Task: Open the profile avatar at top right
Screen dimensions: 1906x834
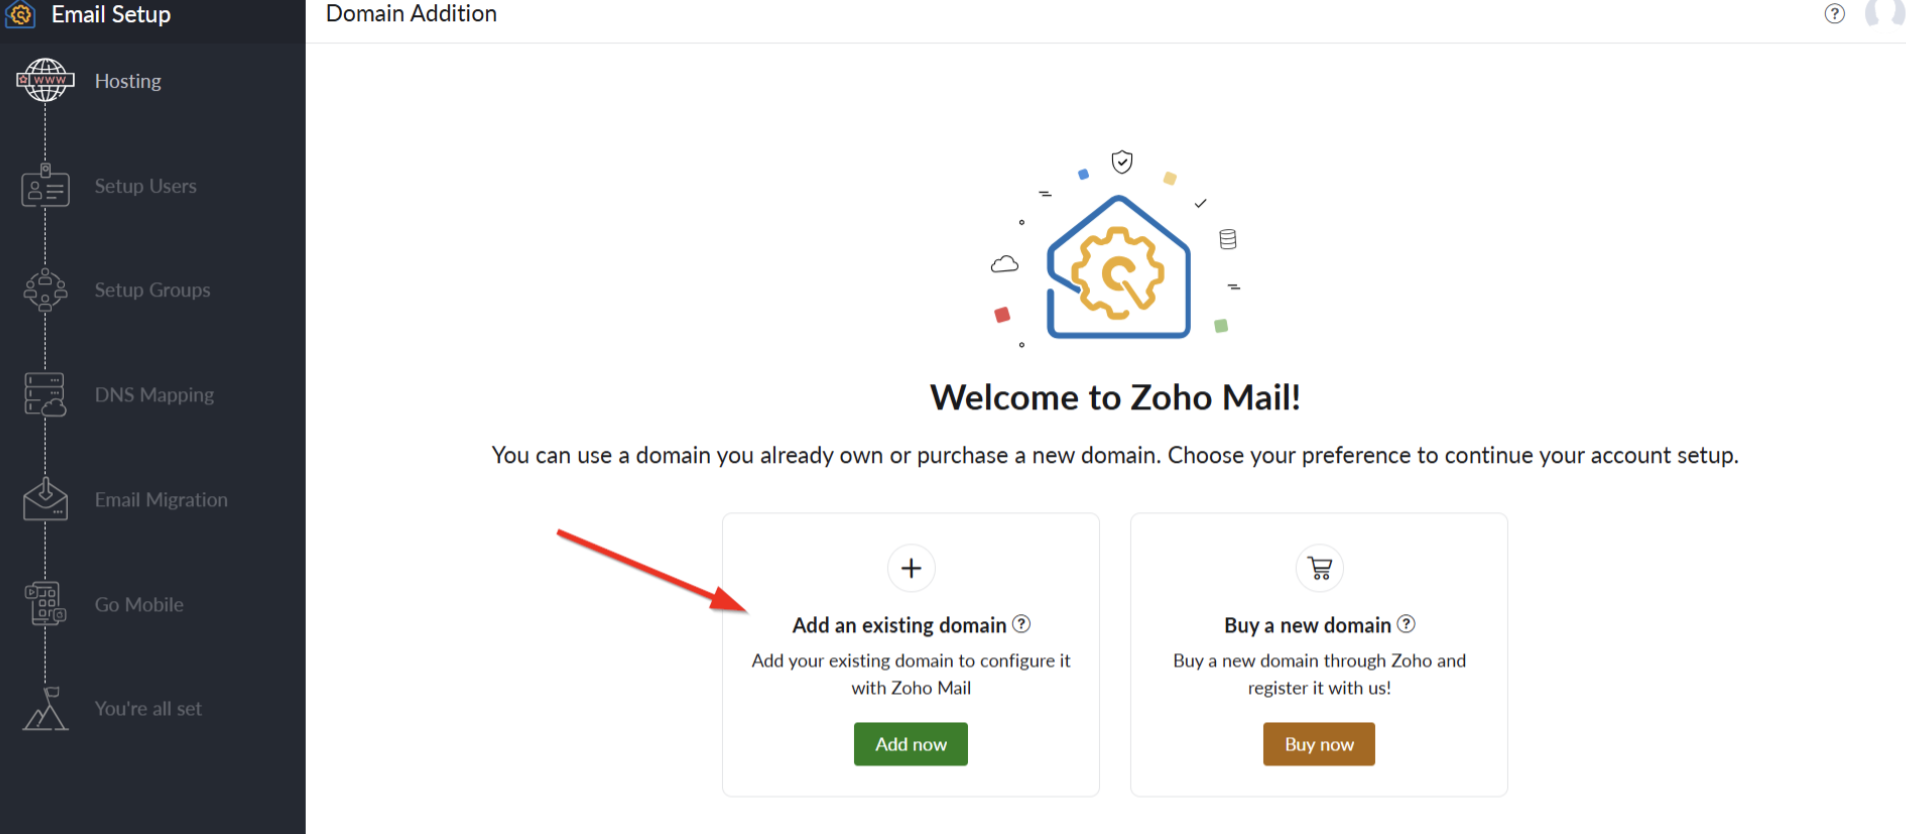Action: coord(1884,12)
